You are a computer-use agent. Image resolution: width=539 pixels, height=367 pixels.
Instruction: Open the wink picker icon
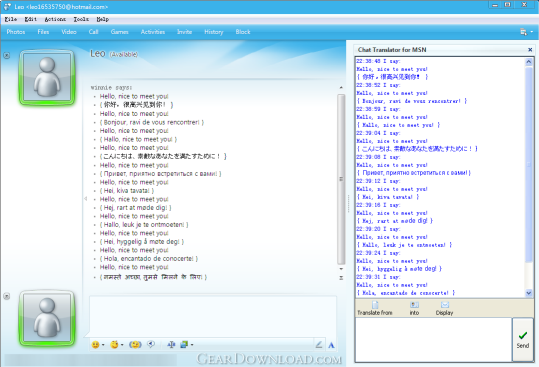point(114,344)
